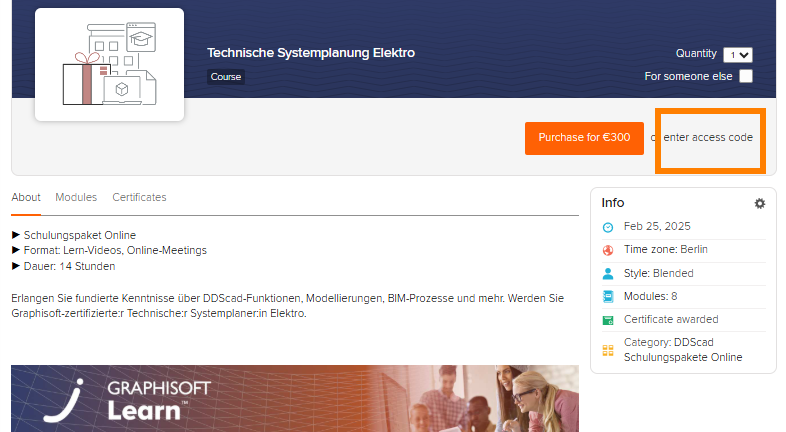Click the modules icon beside Modules: 8
786x432 pixels.
608,297
